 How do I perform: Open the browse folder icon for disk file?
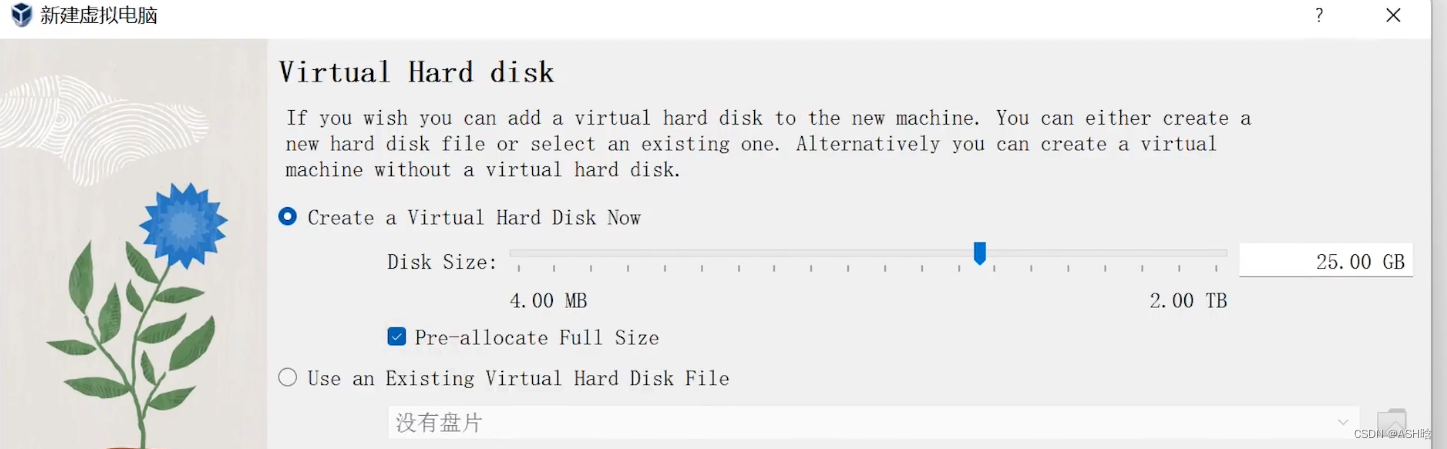(1392, 423)
